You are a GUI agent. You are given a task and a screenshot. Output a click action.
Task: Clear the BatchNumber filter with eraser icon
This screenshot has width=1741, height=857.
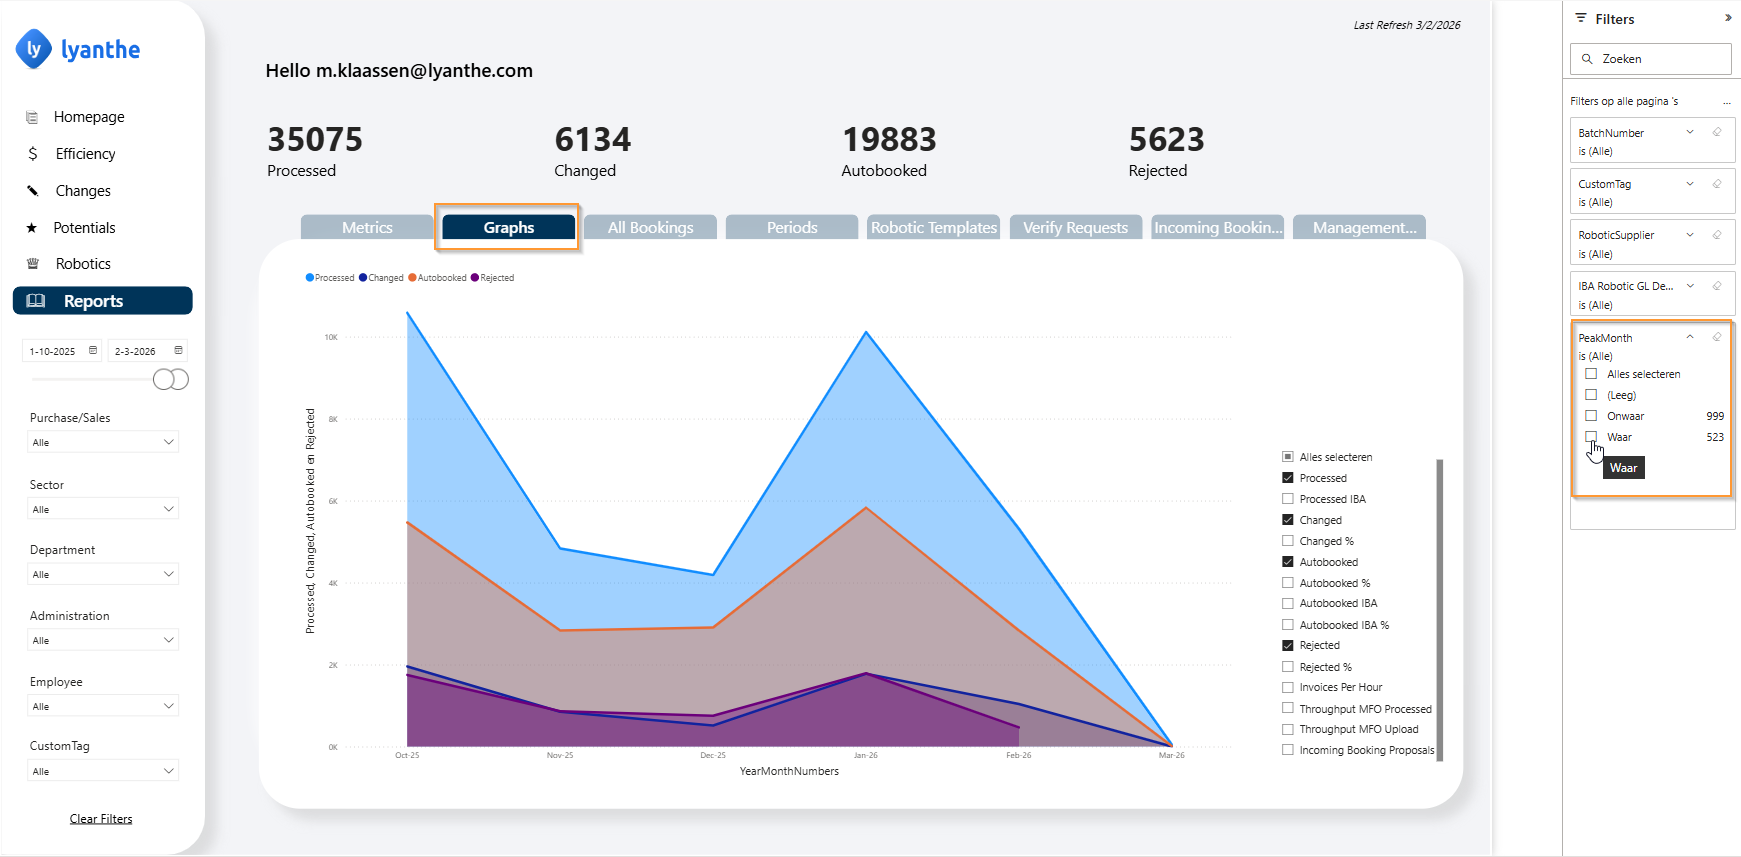tap(1717, 132)
